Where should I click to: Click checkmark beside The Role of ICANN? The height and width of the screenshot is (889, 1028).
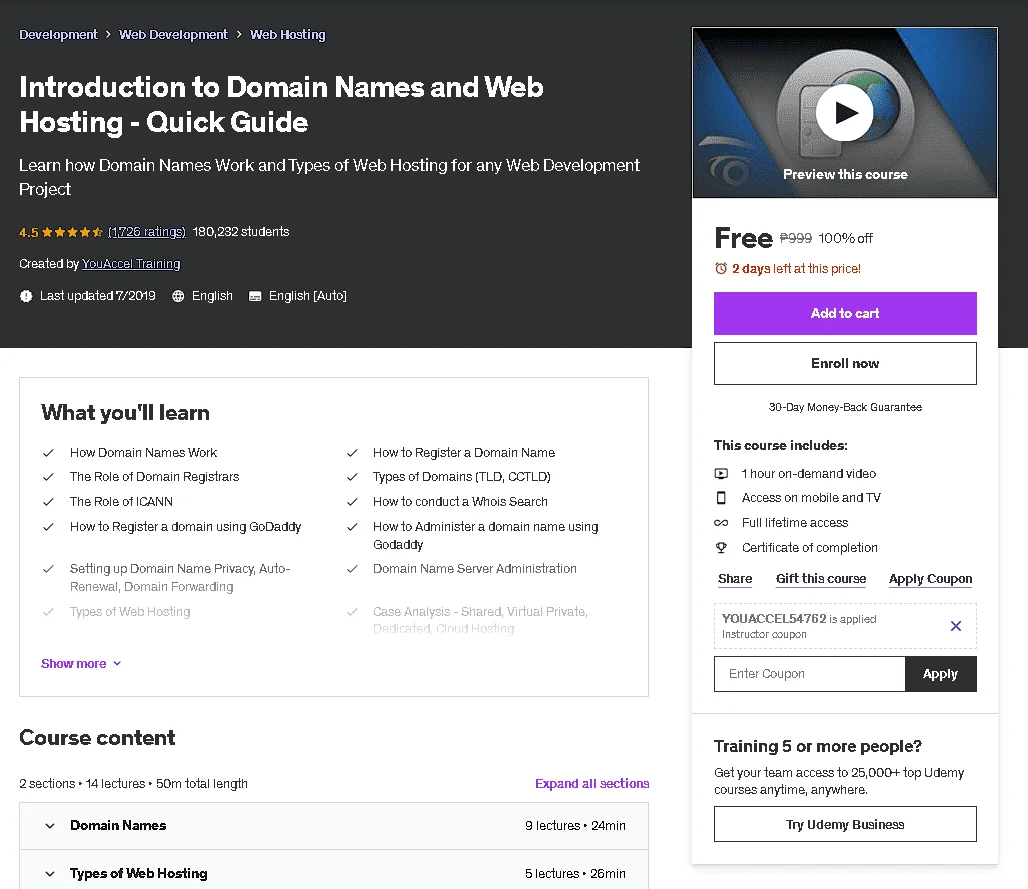click(x=48, y=502)
